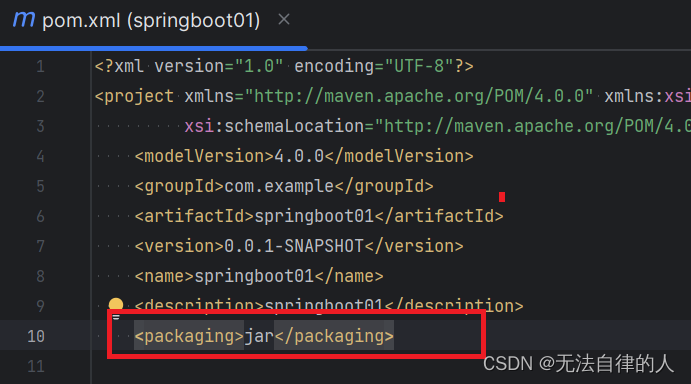Click the modelVersion value 4.0.0
This screenshot has width=691, height=384.
pos(299,157)
